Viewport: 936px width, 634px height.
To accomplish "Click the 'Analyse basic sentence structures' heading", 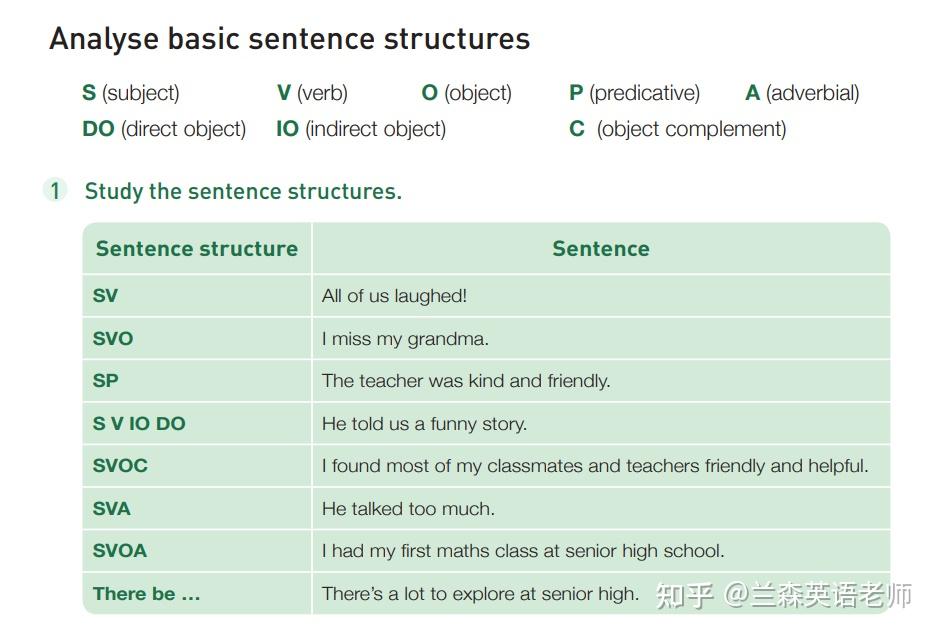I will click(289, 39).
